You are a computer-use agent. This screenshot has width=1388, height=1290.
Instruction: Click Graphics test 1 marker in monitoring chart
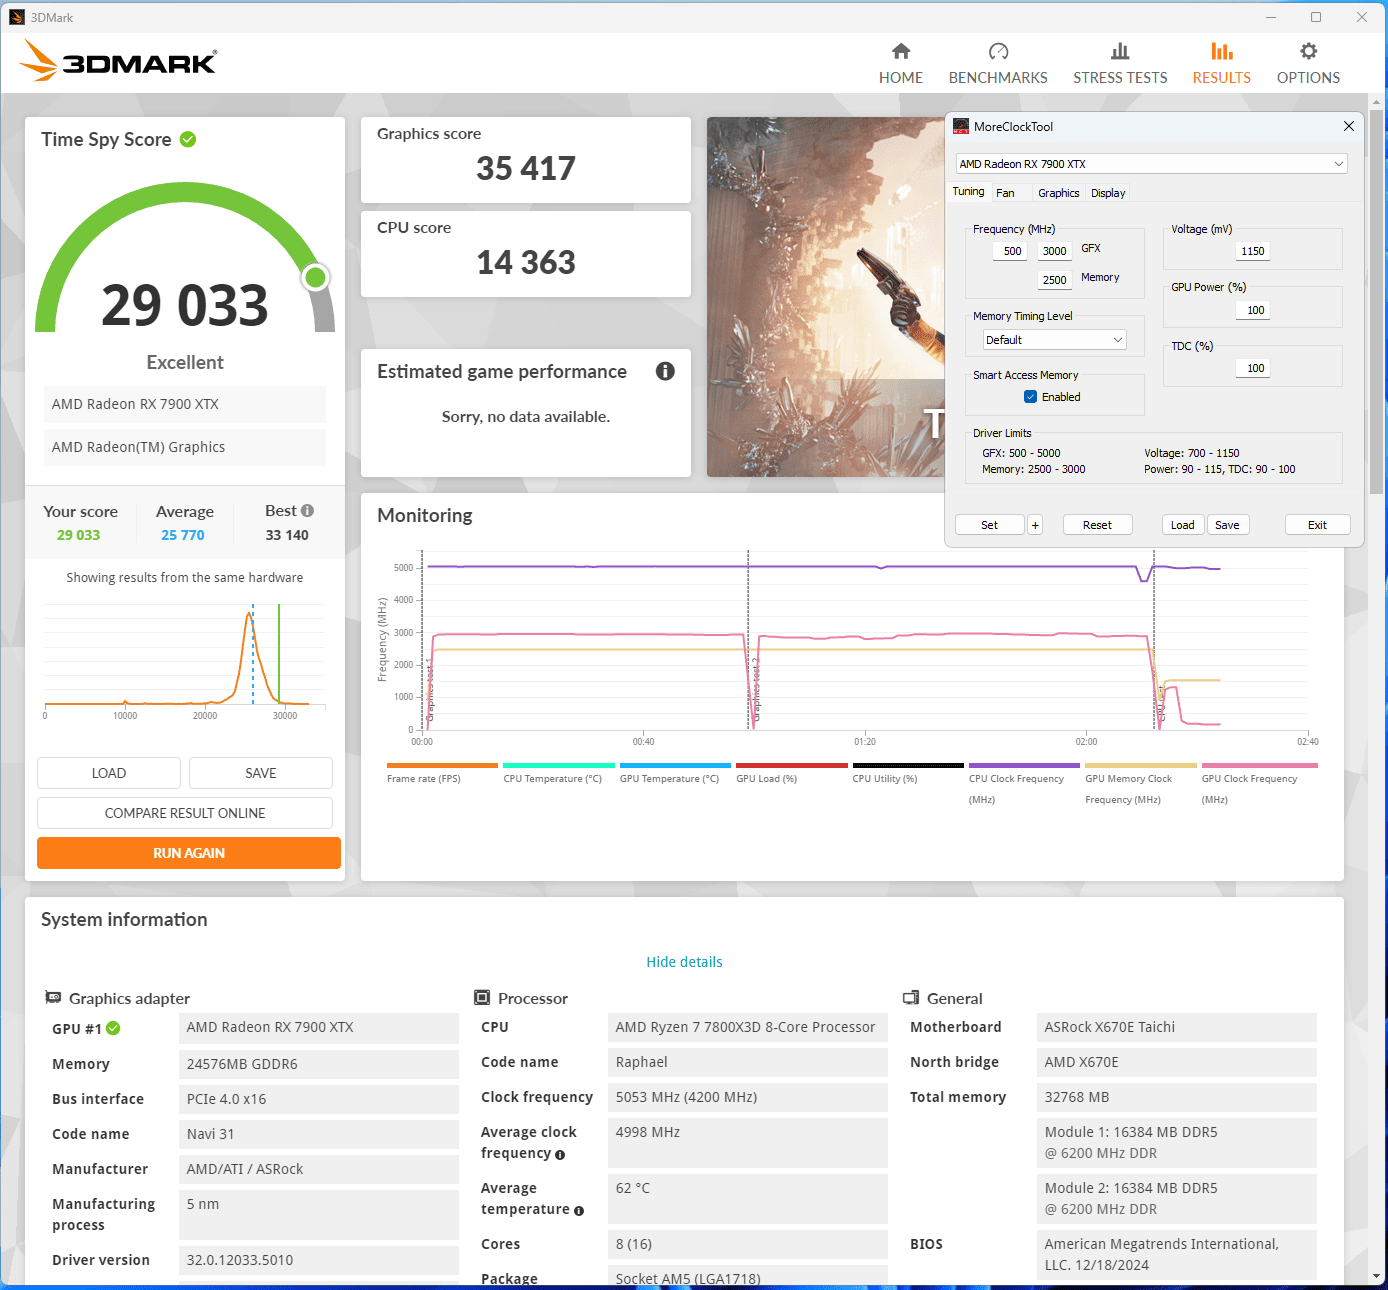click(430, 690)
